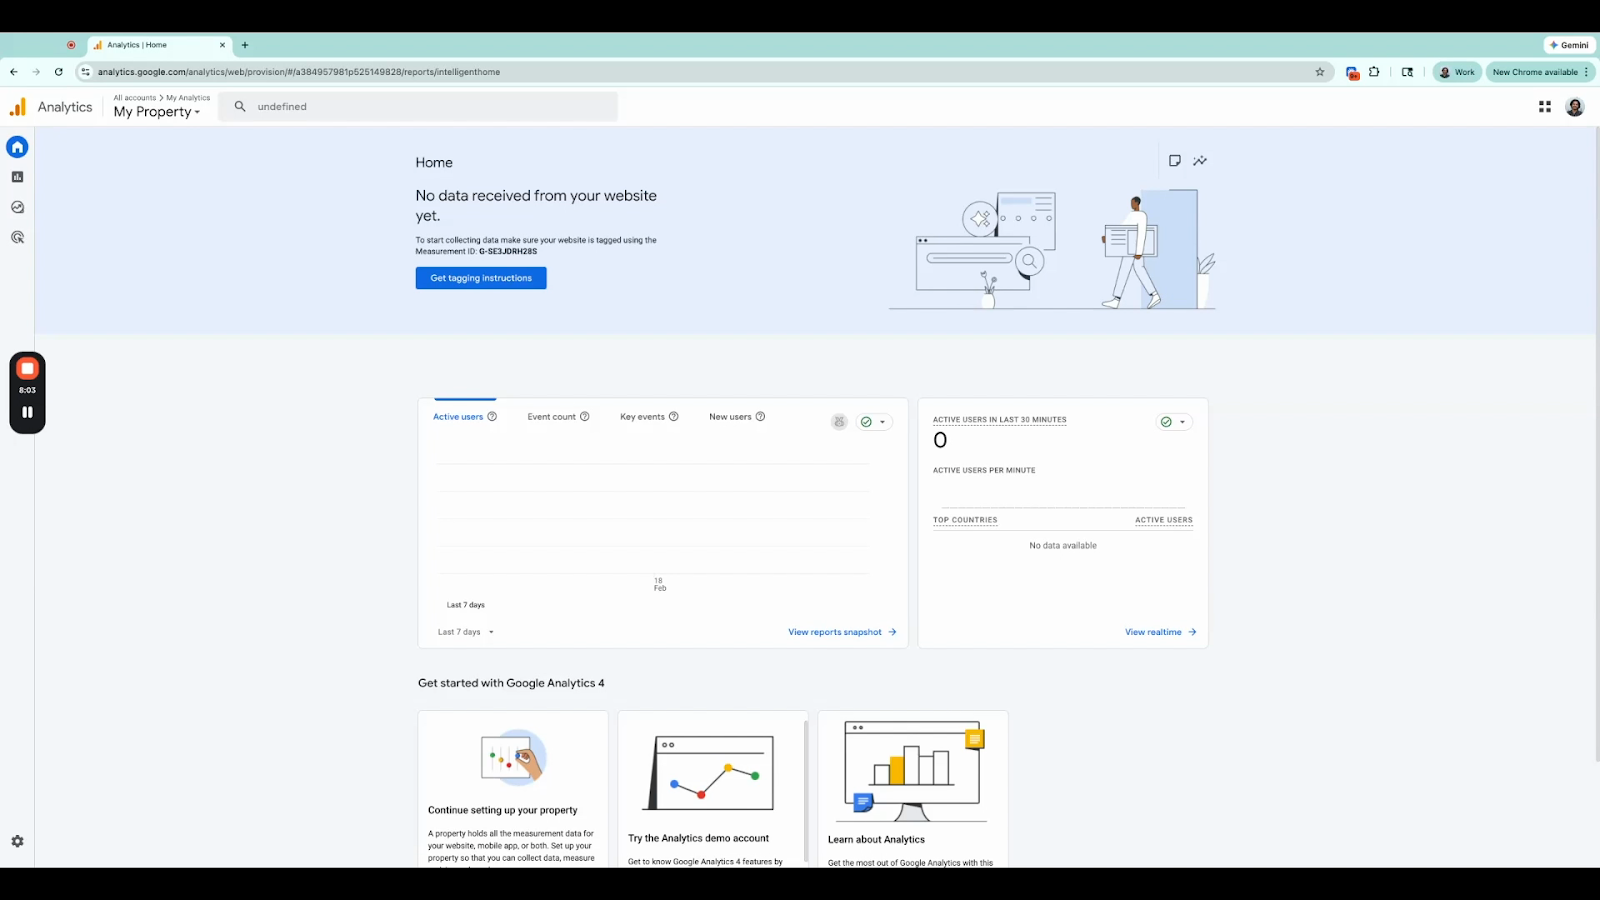
Task: Click the Top Countries column header
Action: pos(965,520)
